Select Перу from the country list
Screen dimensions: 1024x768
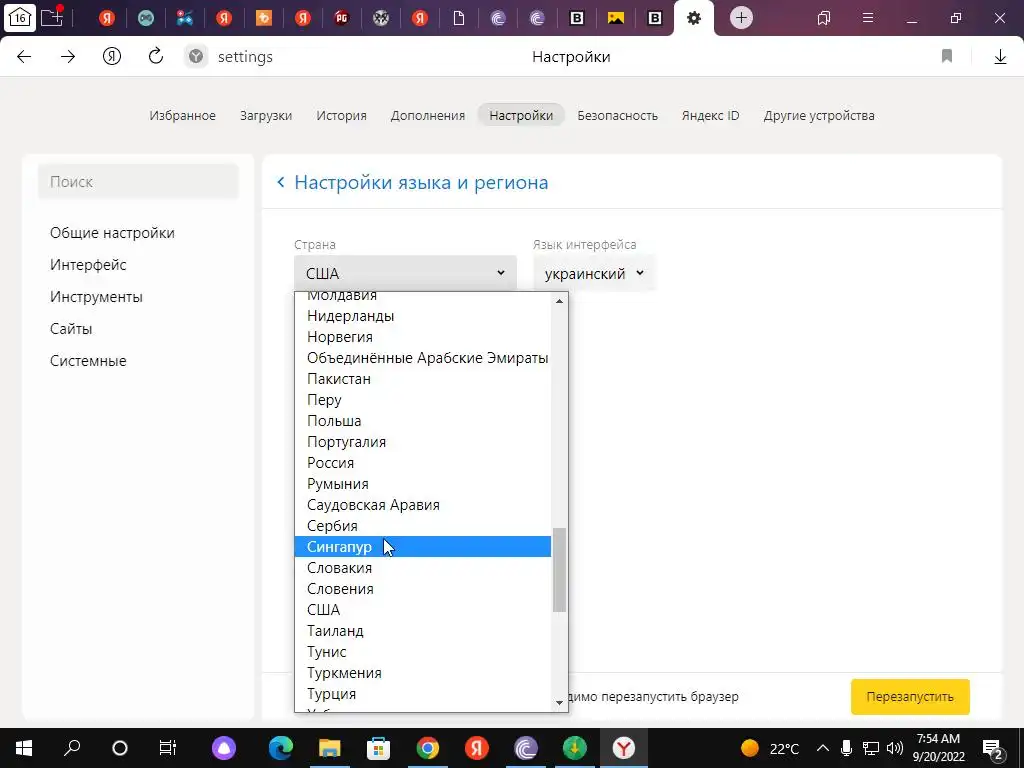coord(423,400)
